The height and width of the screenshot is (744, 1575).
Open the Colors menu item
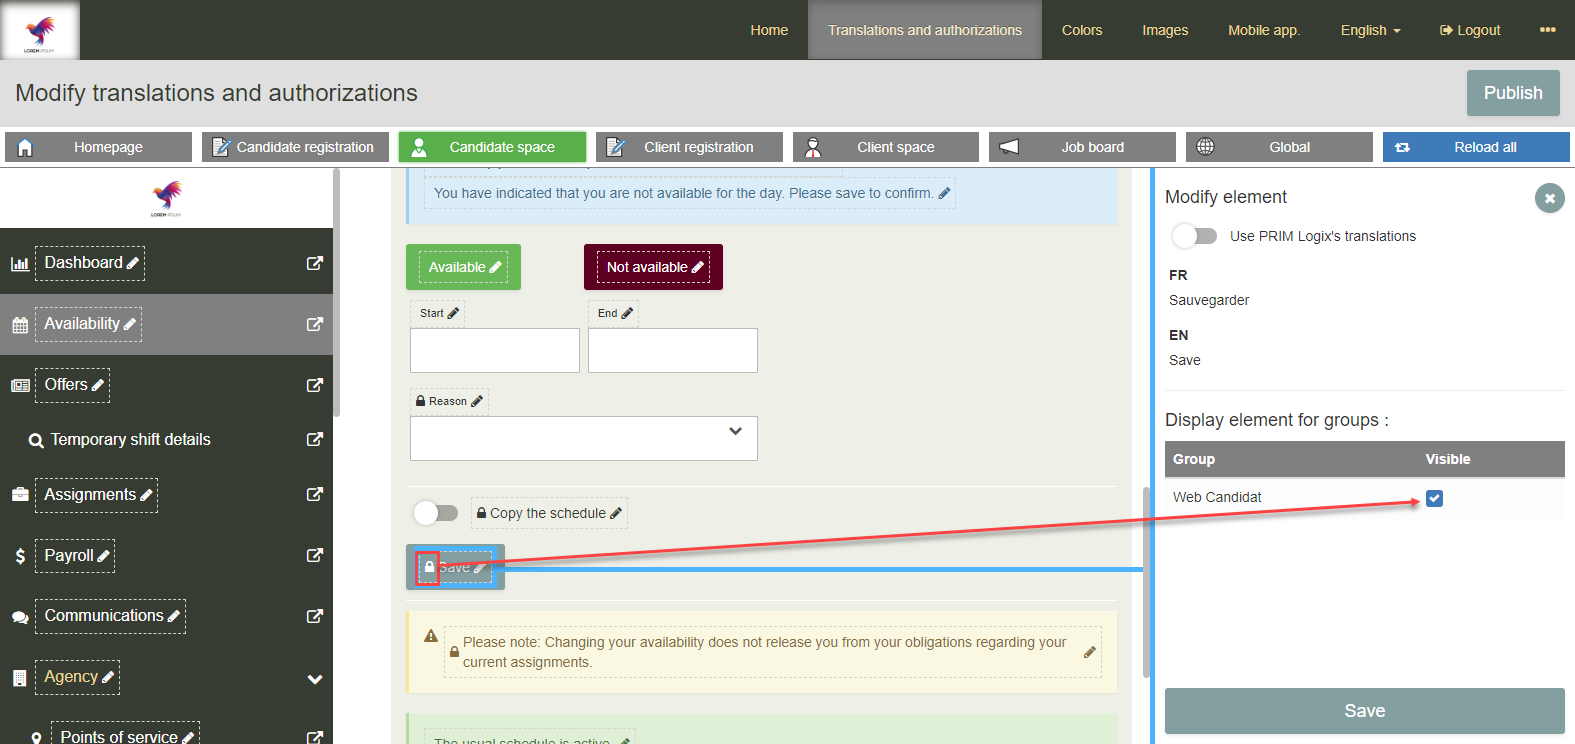click(x=1081, y=30)
